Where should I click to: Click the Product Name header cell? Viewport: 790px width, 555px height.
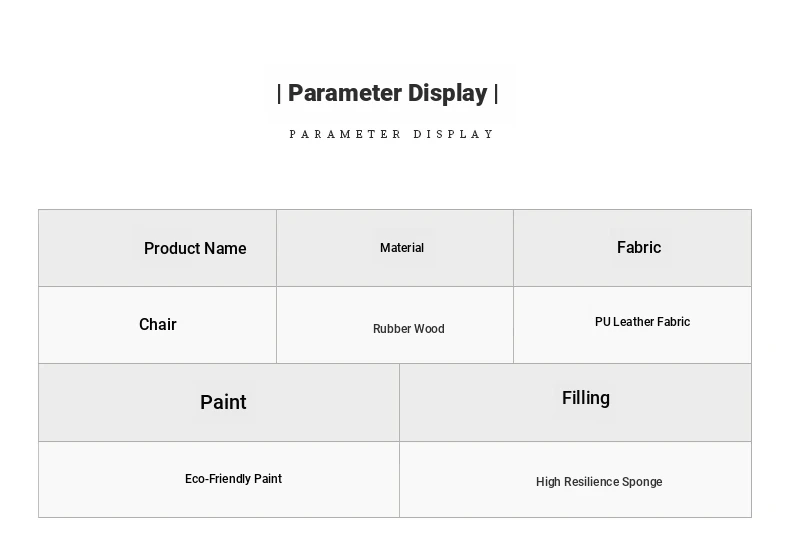point(195,249)
